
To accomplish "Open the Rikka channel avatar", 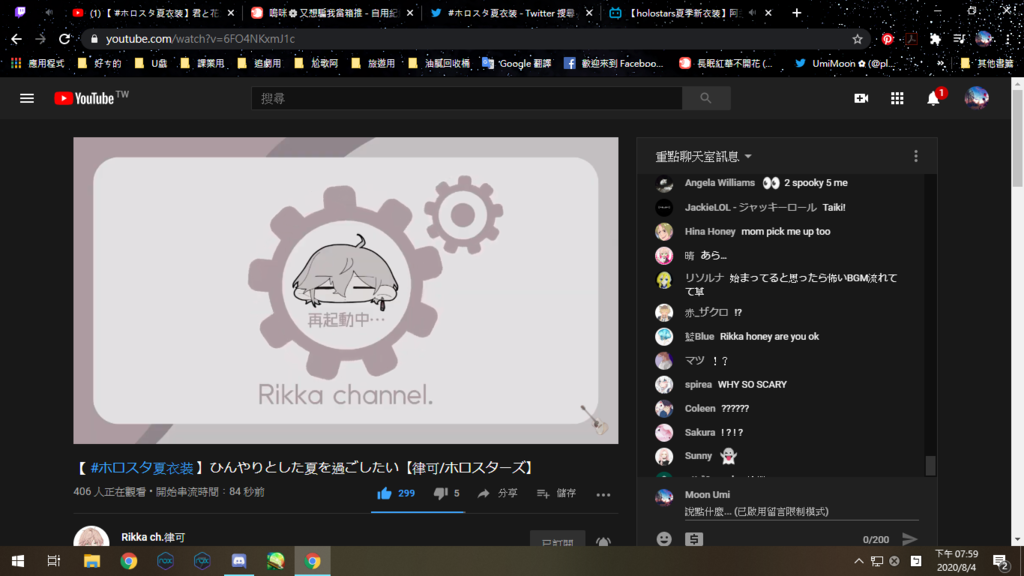I will (91, 536).
